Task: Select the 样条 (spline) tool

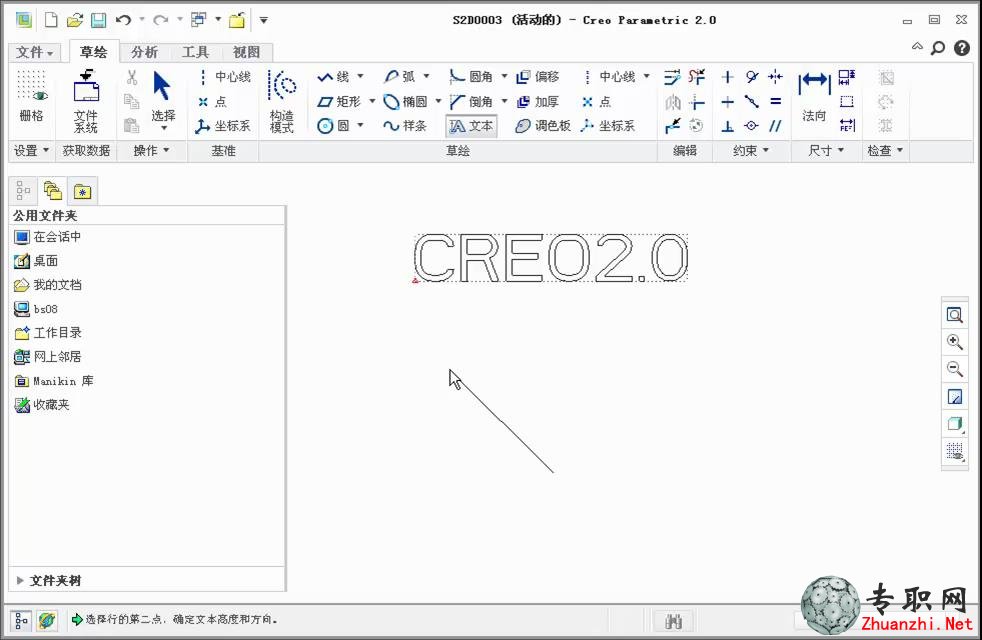Action: [405, 126]
